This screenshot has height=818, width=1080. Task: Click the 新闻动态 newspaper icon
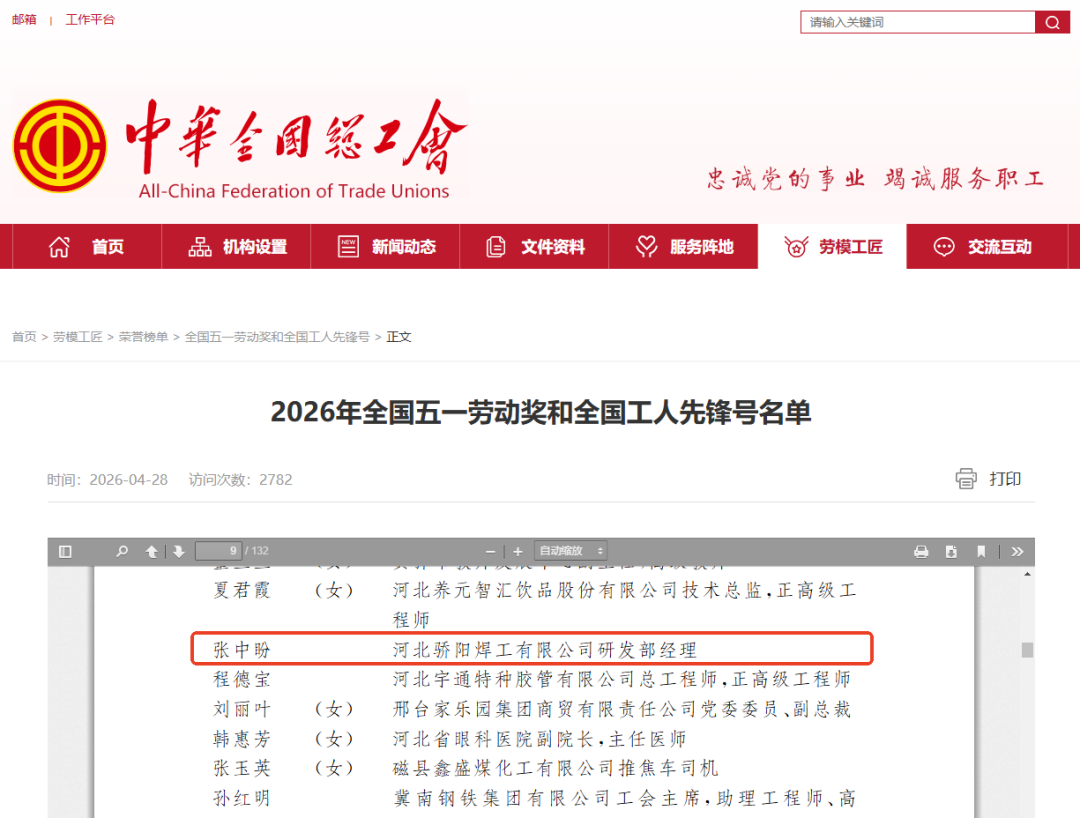(348, 247)
